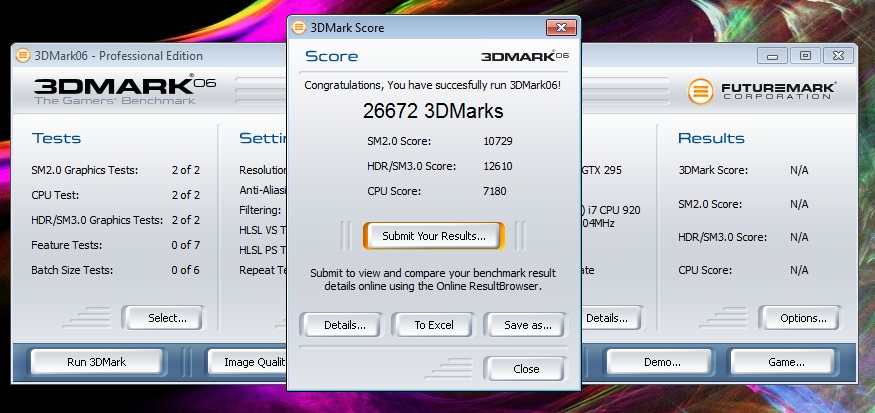Click CPU Test row in Tests panel
875x413 pixels.
[116, 195]
